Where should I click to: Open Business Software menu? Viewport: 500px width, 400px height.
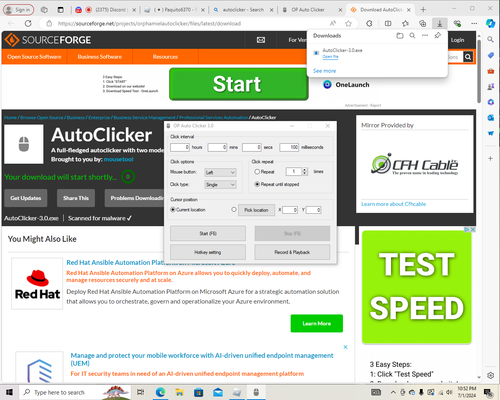pyautogui.click(x=100, y=57)
